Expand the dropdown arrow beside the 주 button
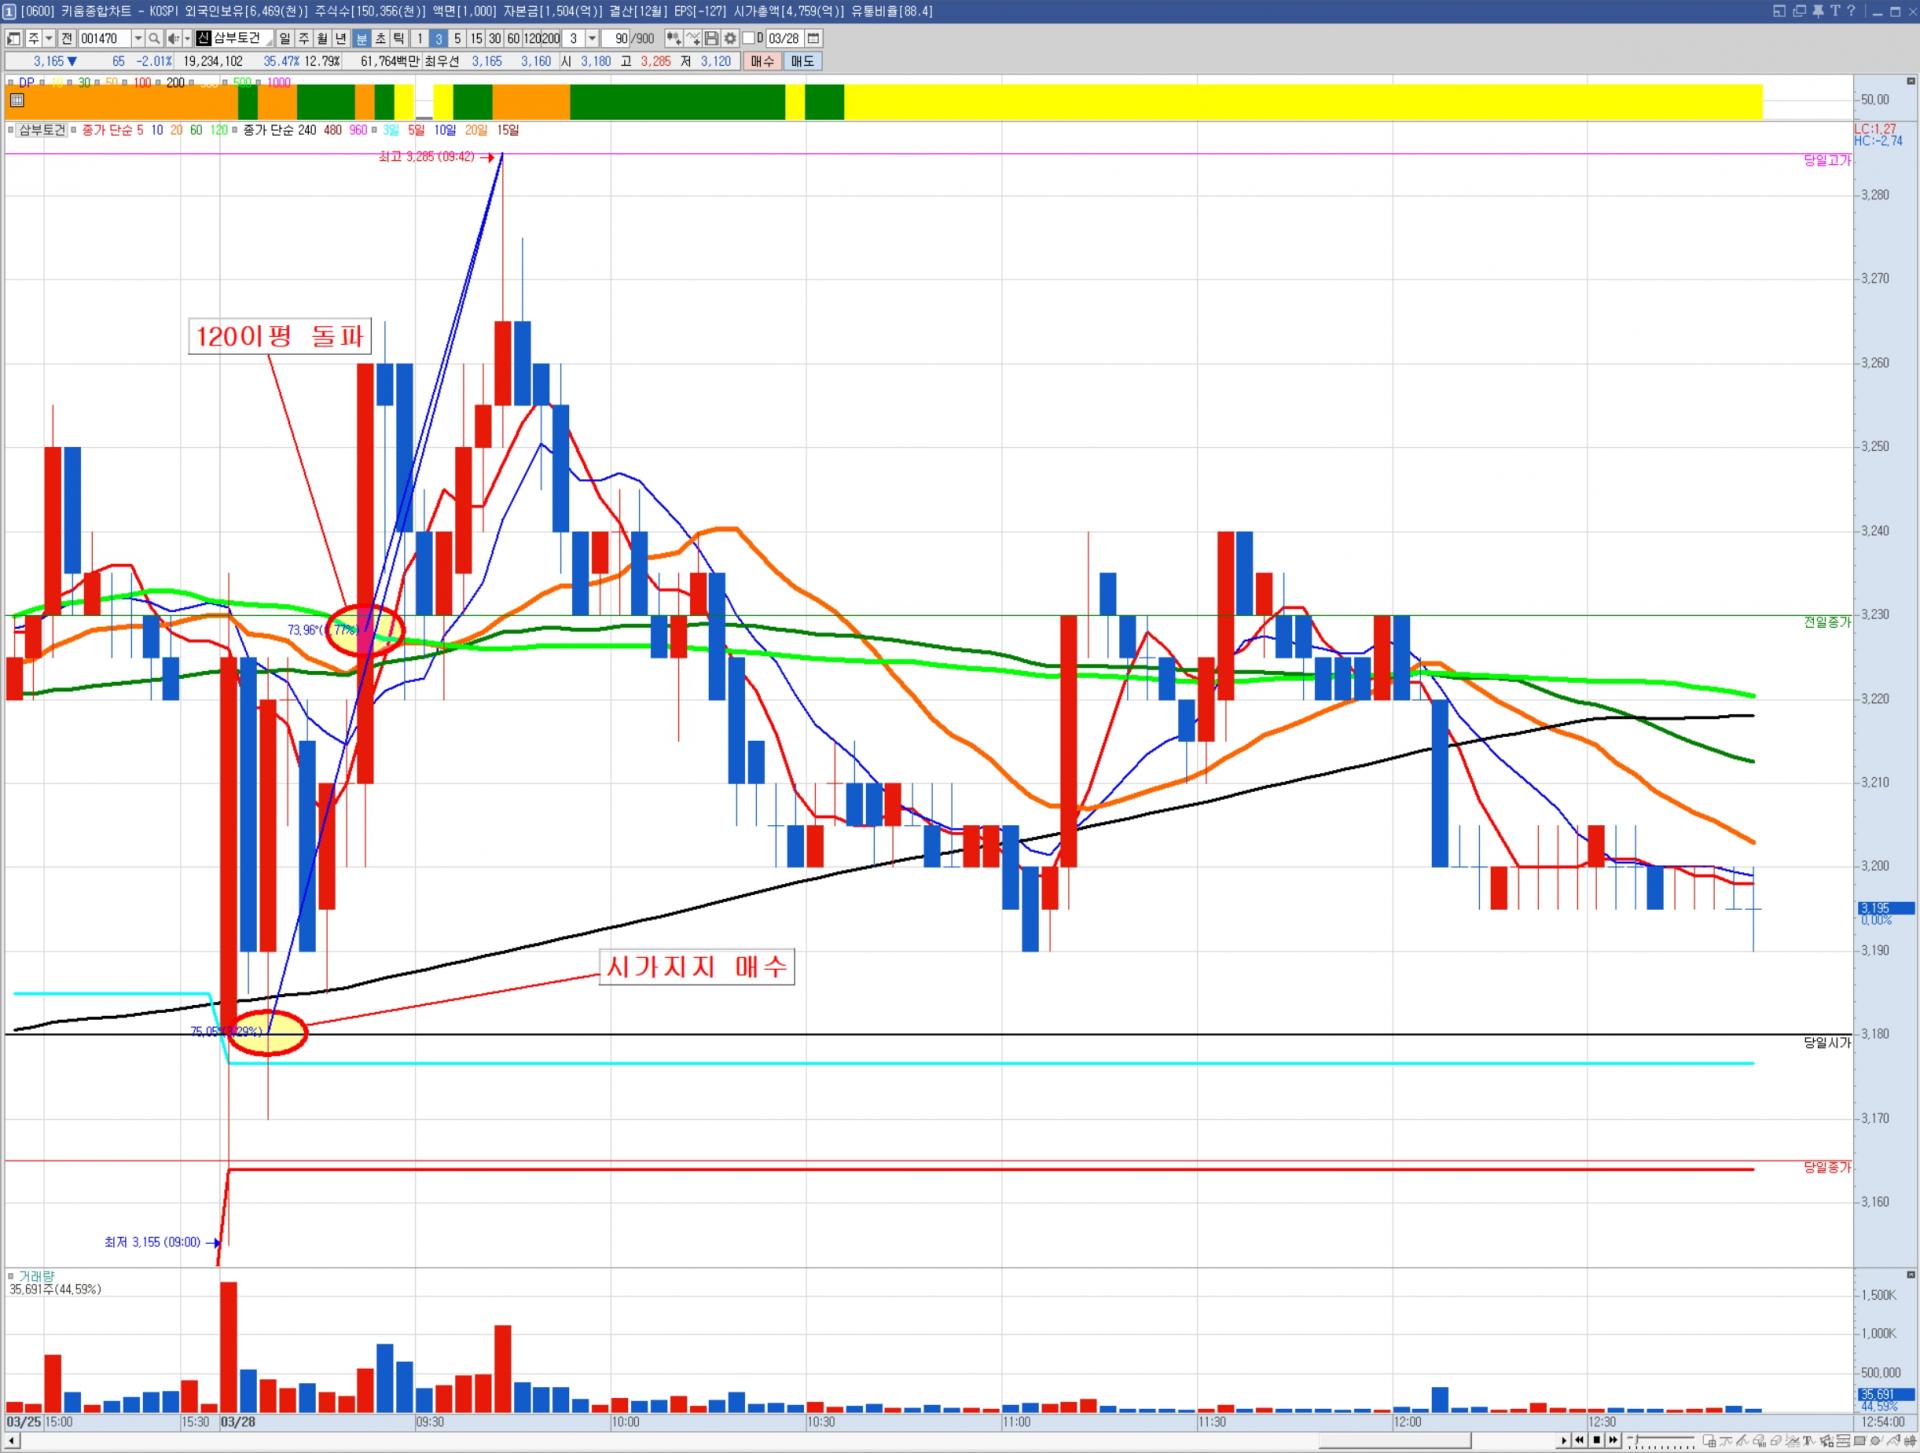 coord(48,38)
